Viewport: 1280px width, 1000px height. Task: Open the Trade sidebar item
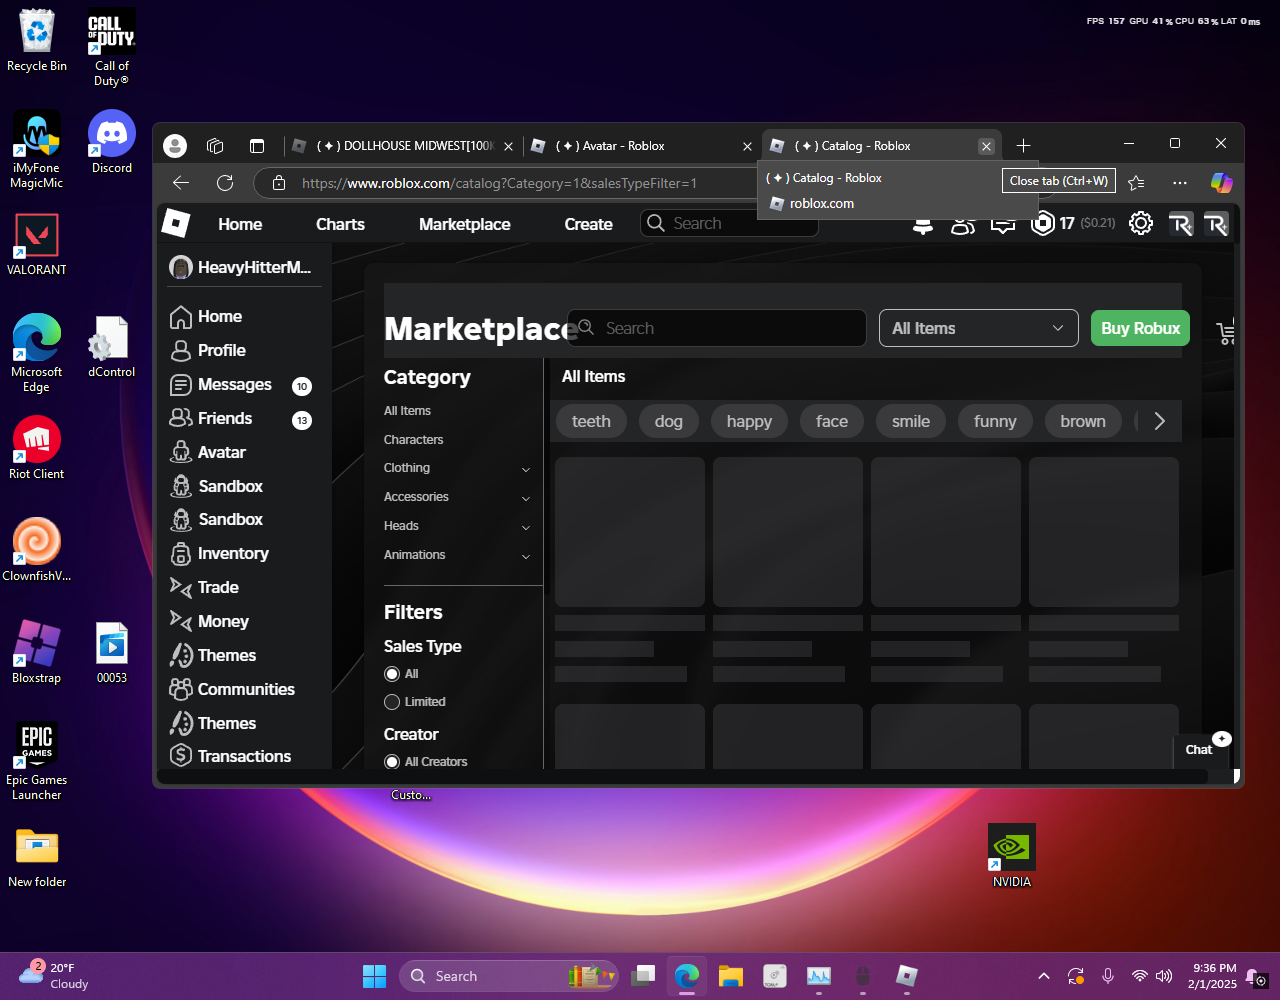coord(217,587)
